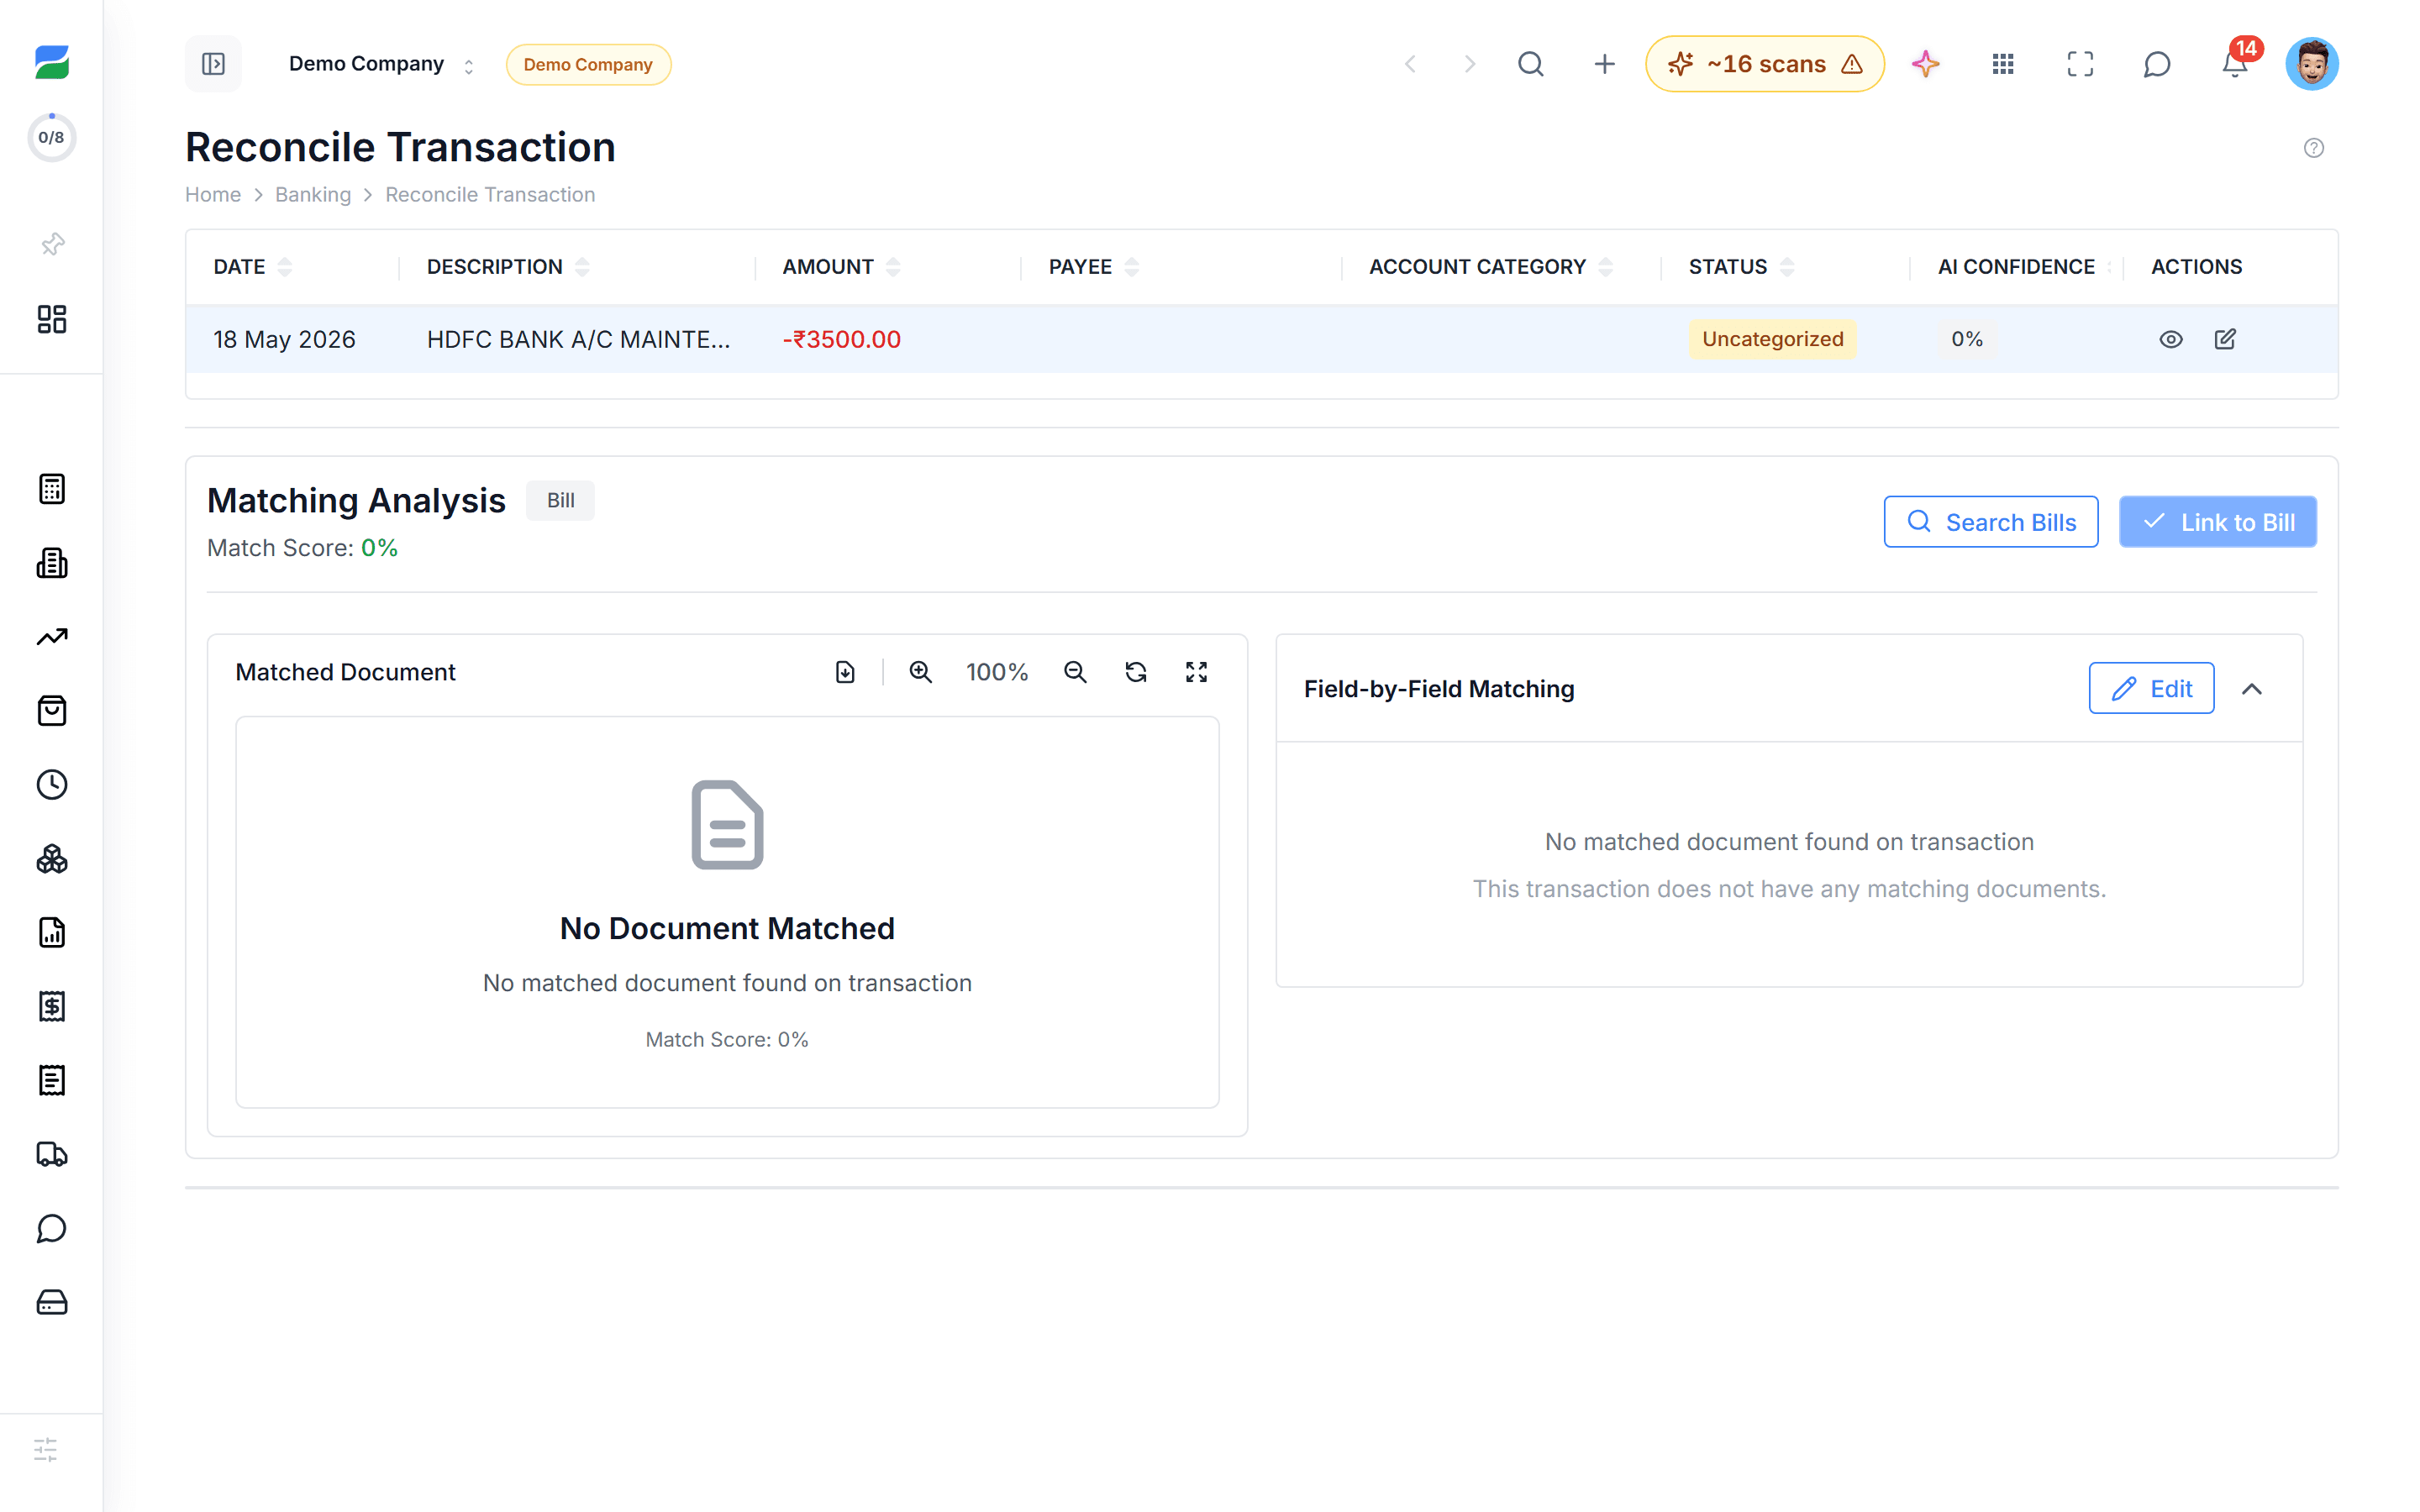Sort by AMOUNT column
Viewport: 2420px width, 1512px height.
(x=841, y=267)
